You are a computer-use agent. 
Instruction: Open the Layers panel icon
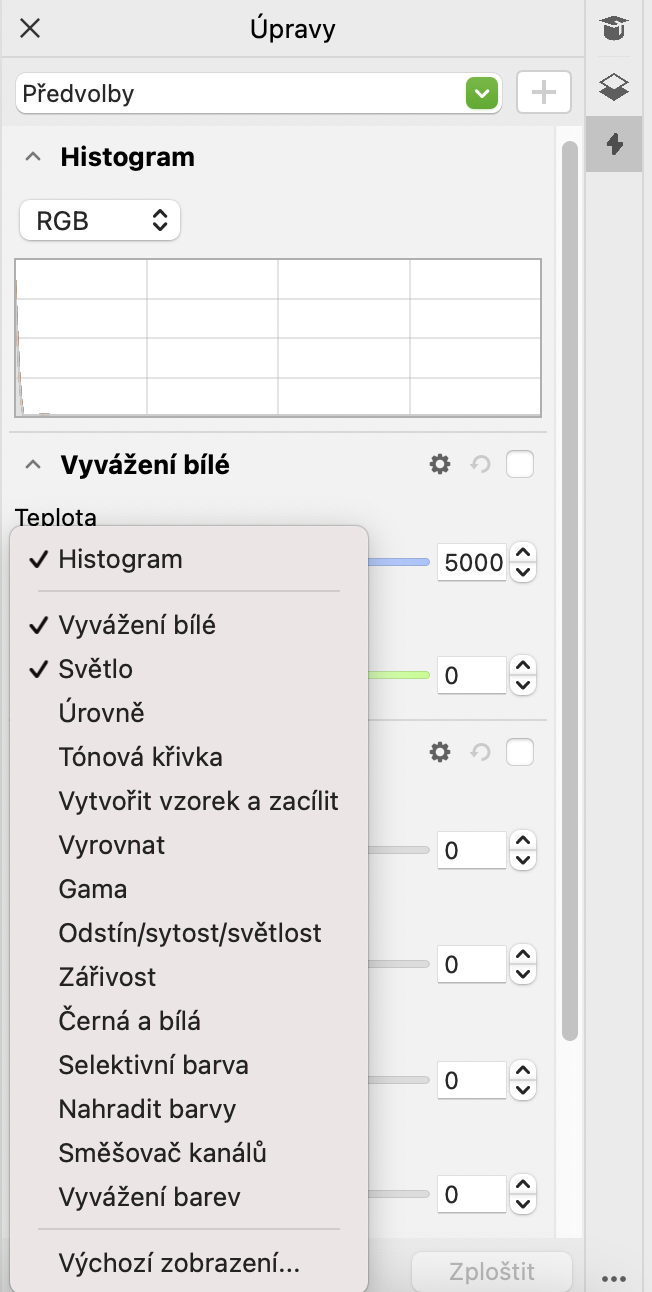614,87
